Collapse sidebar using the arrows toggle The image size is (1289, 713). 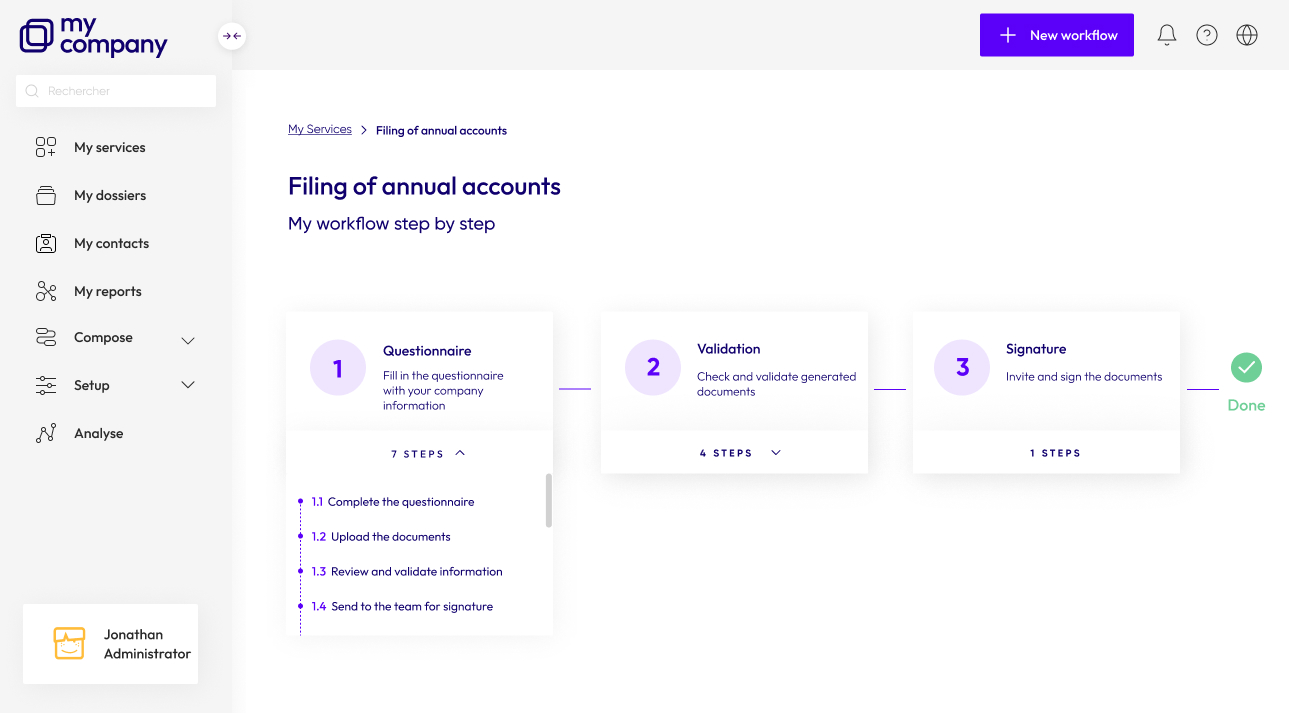coord(231,36)
